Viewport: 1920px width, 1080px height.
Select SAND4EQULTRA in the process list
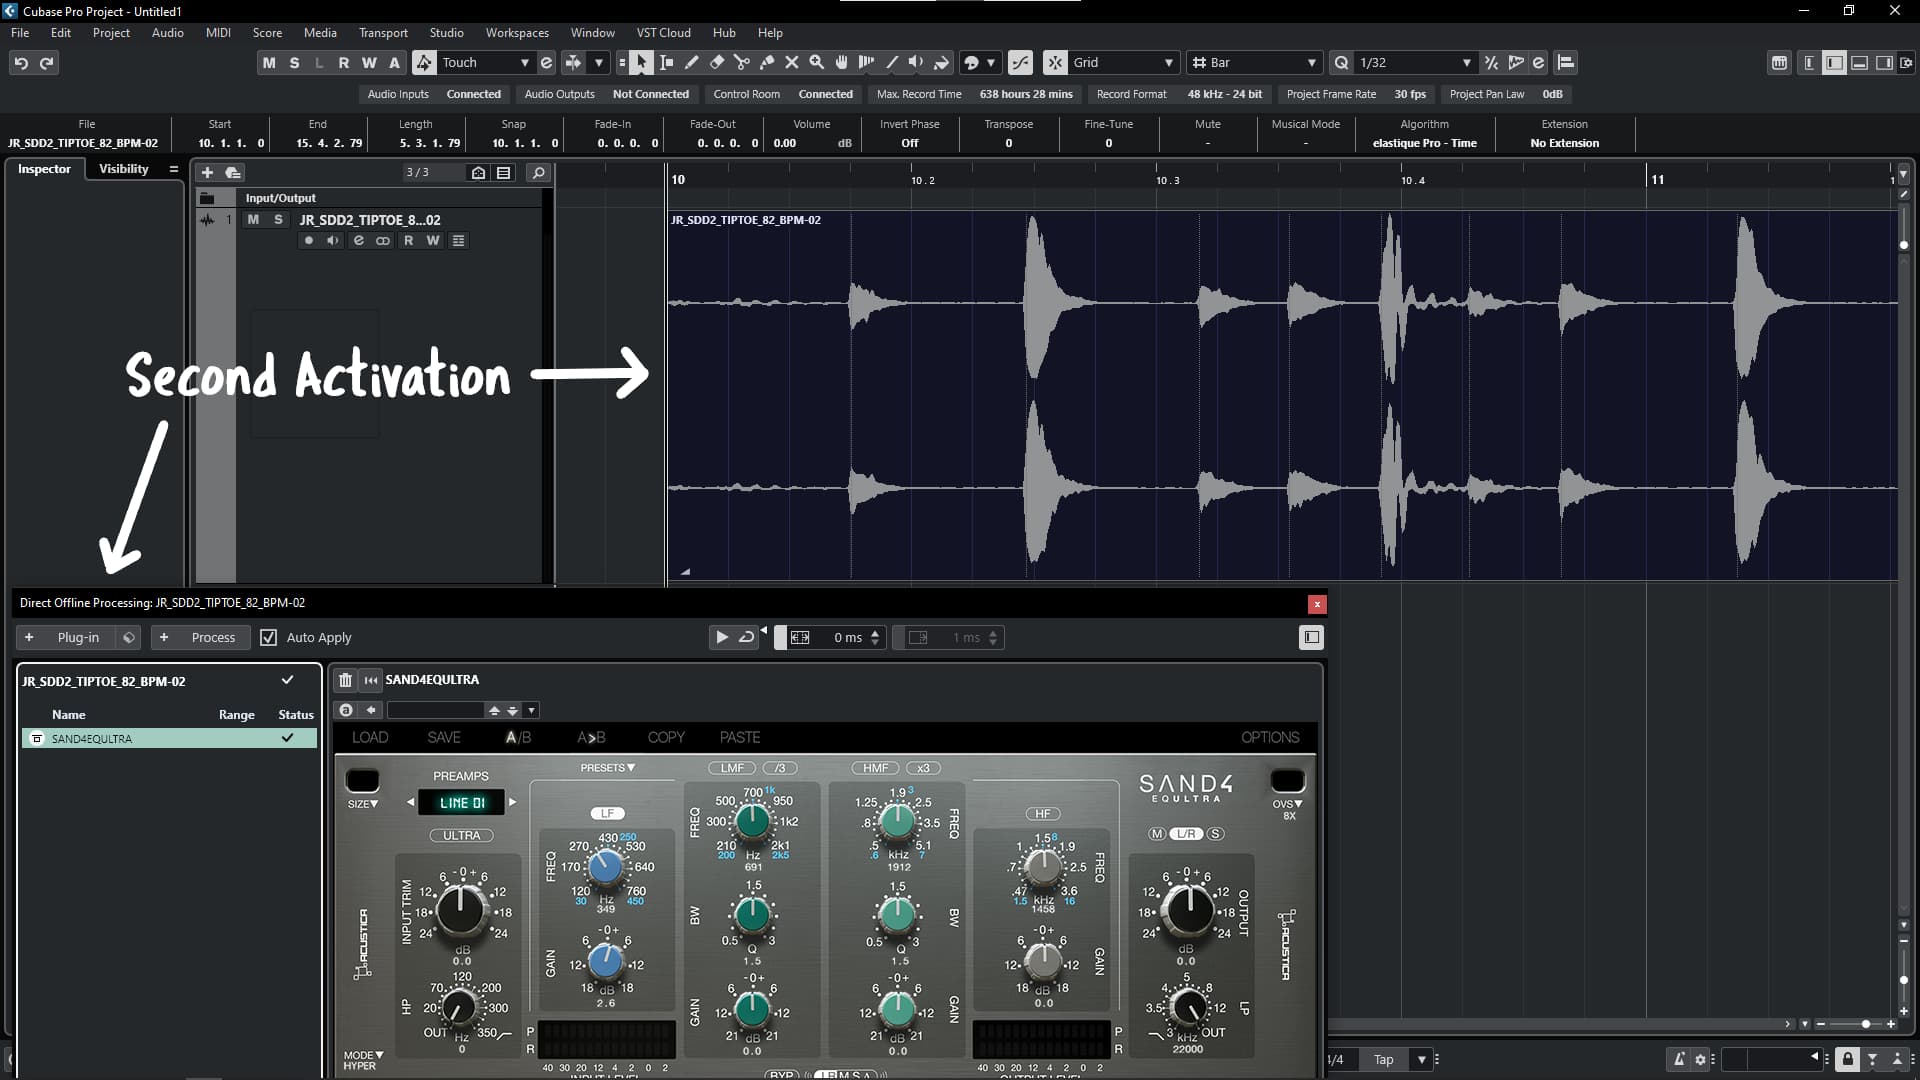click(x=92, y=739)
